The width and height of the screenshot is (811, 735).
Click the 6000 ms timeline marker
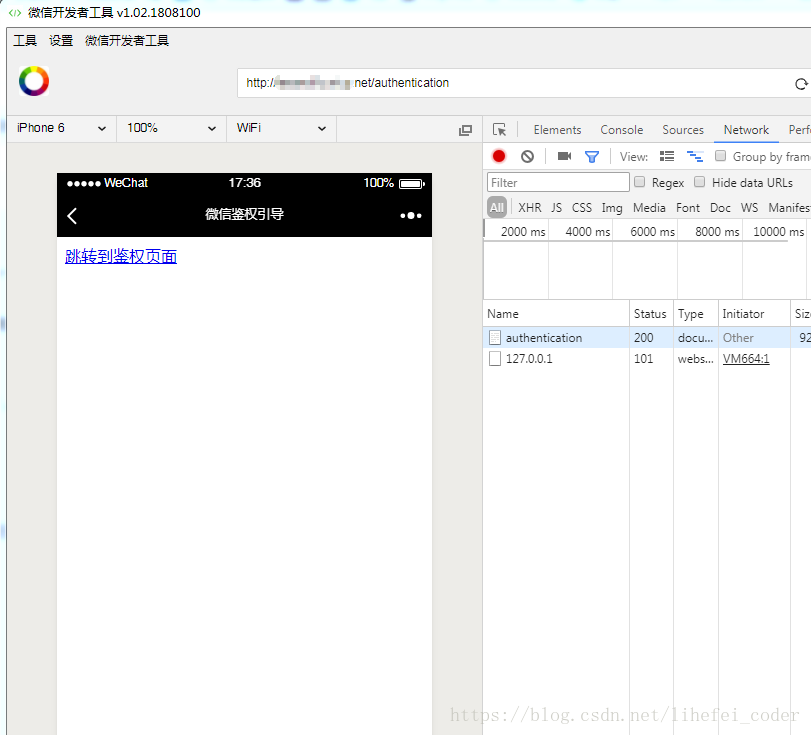(652, 232)
